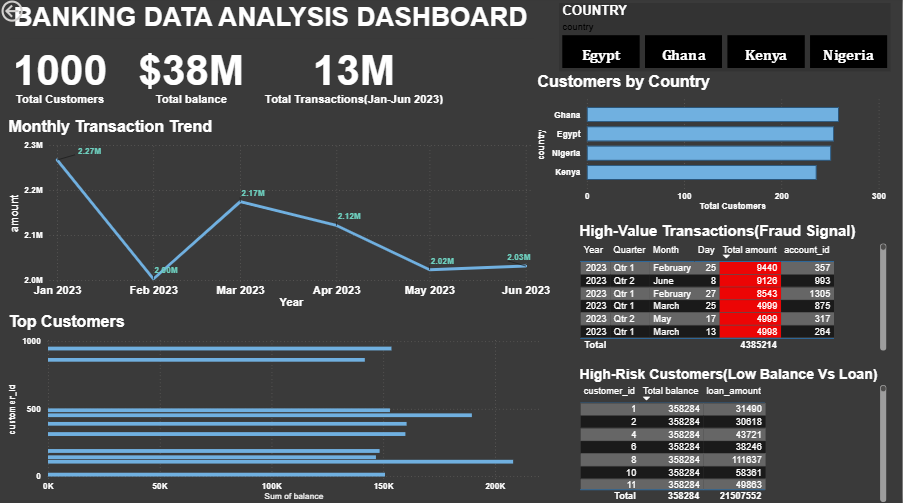Sort fraud table by Quarter column header
The image size is (903, 503).
coord(629,249)
